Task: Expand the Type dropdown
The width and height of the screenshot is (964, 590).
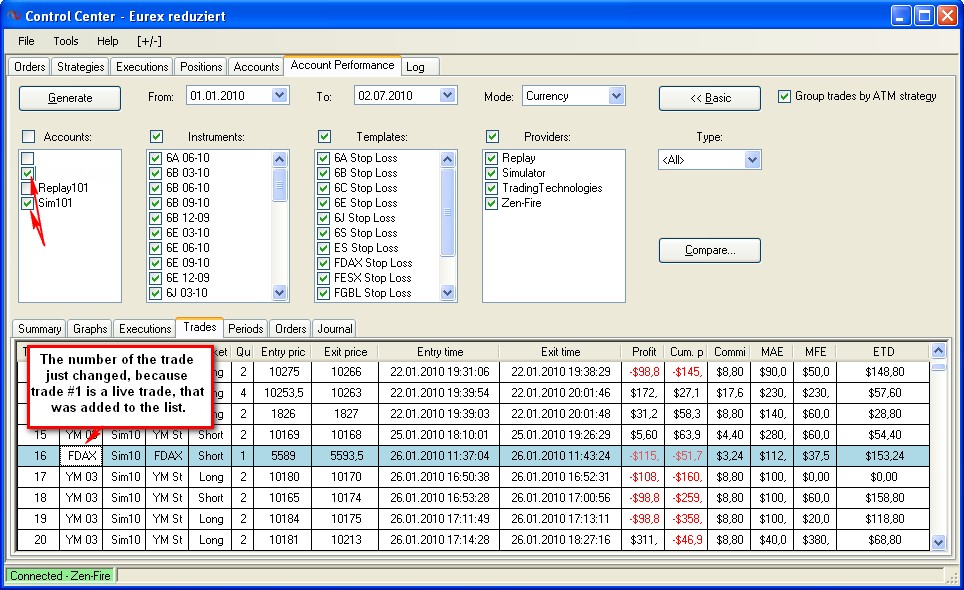Action: [x=751, y=160]
